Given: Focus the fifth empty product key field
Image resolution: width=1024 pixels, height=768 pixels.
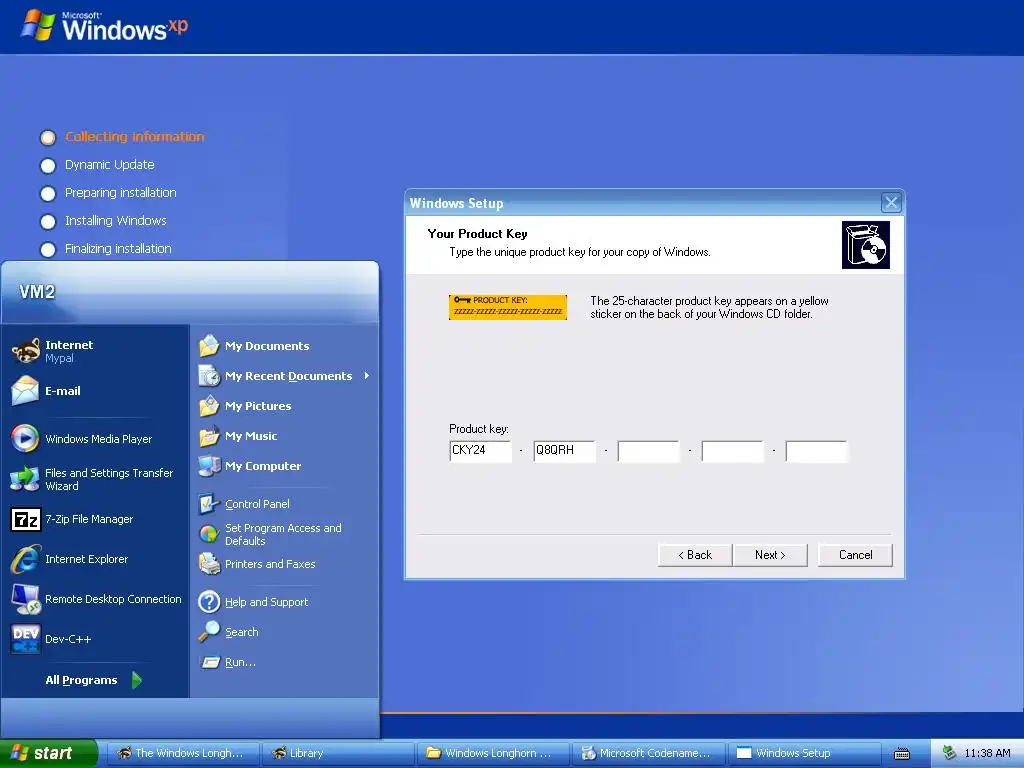Looking at the screenshot, I should pyautogui.click(x=816, y=451).
